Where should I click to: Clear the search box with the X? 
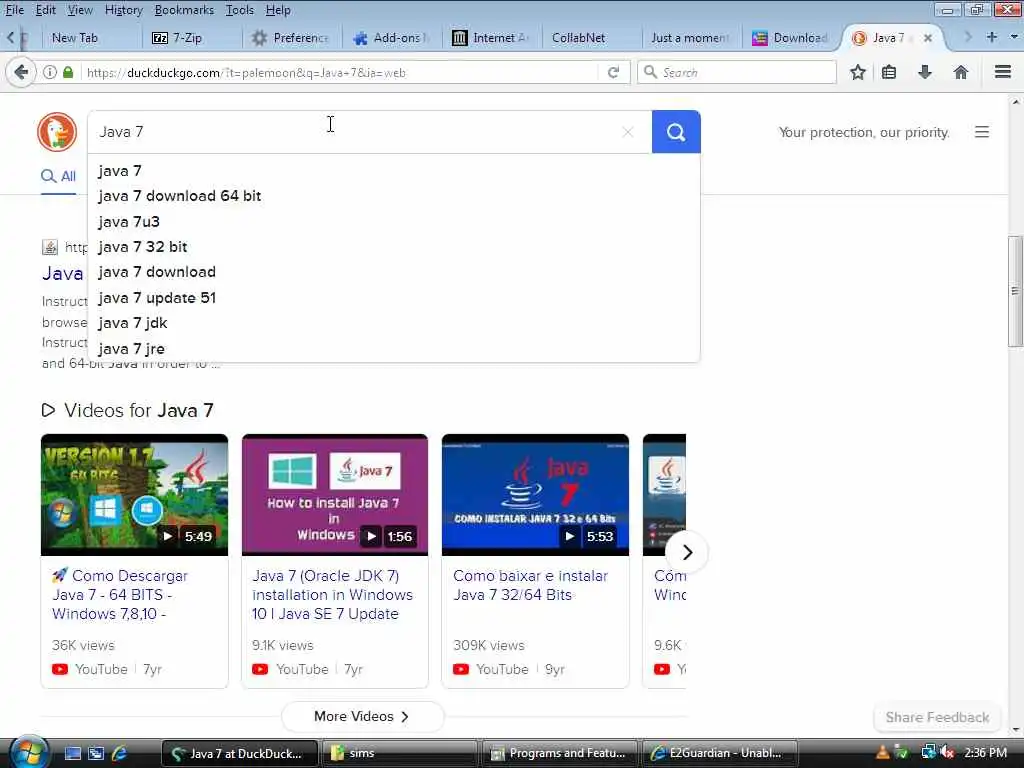pos(628,132)
